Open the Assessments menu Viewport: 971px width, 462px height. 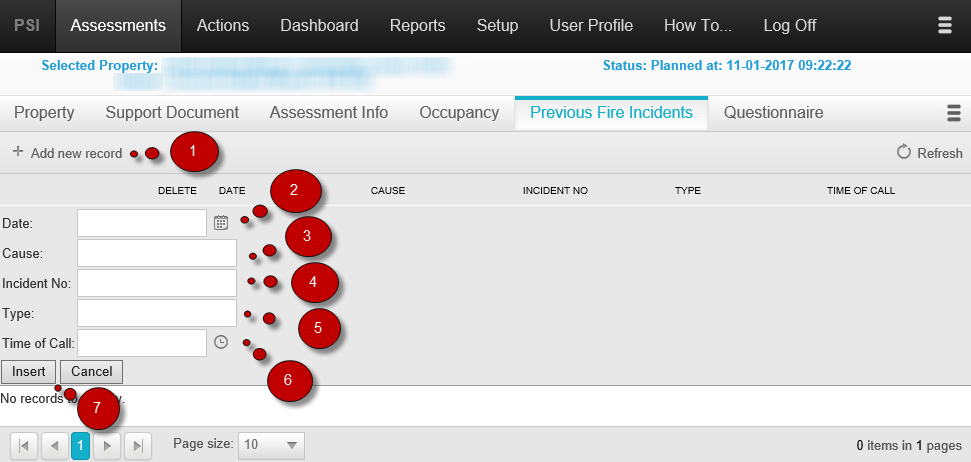118,25
